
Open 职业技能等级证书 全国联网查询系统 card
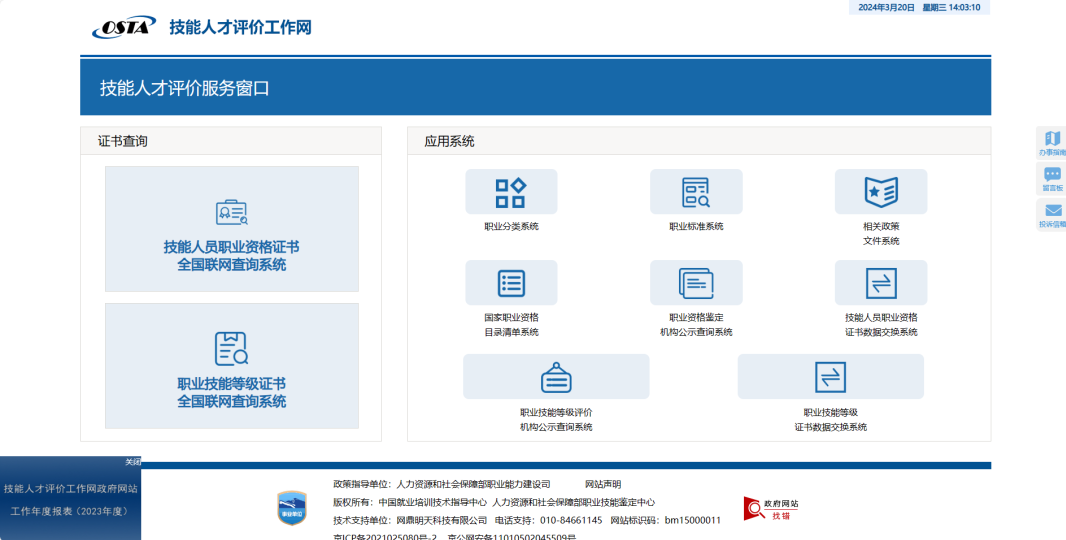tap(232, 366)
